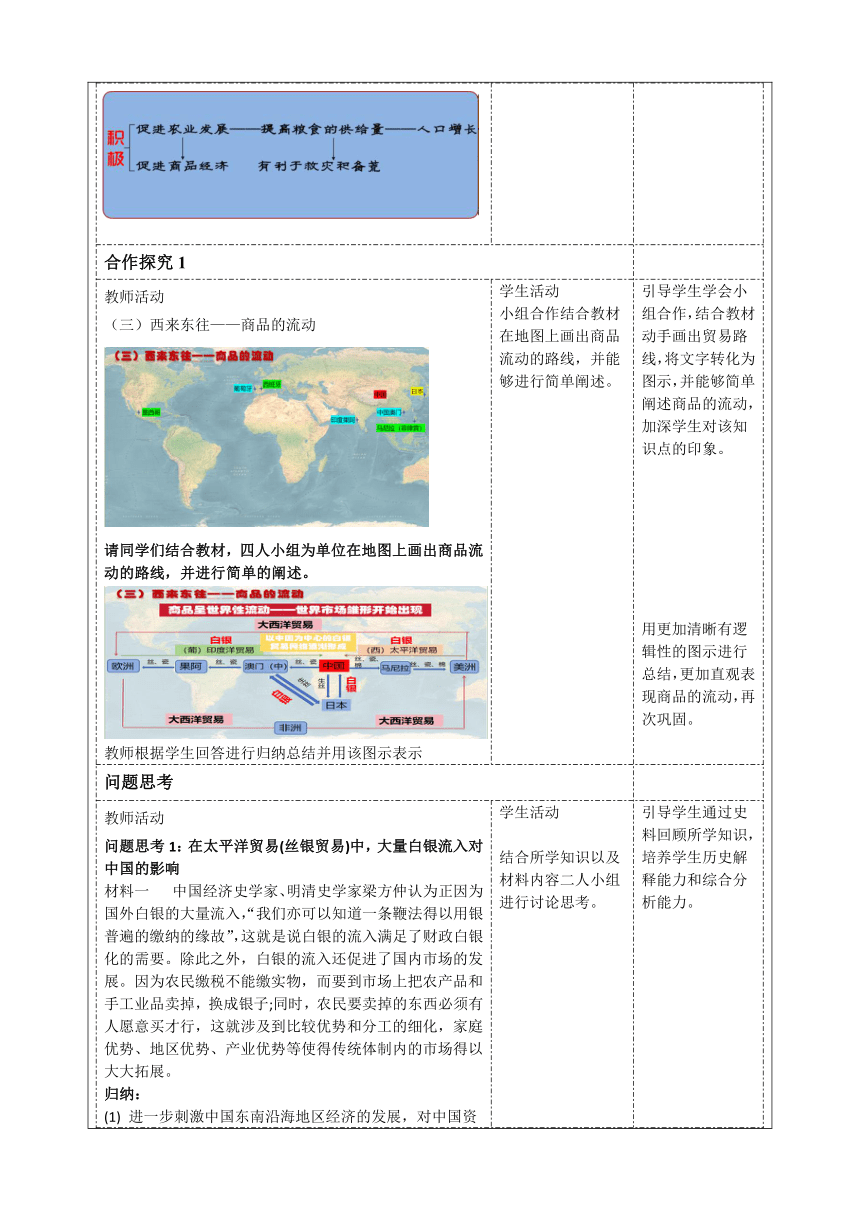Click '教师活动' under the 合作探究 1 section
This screenshot has height=1216, width=860.
[x=135, y=296]
